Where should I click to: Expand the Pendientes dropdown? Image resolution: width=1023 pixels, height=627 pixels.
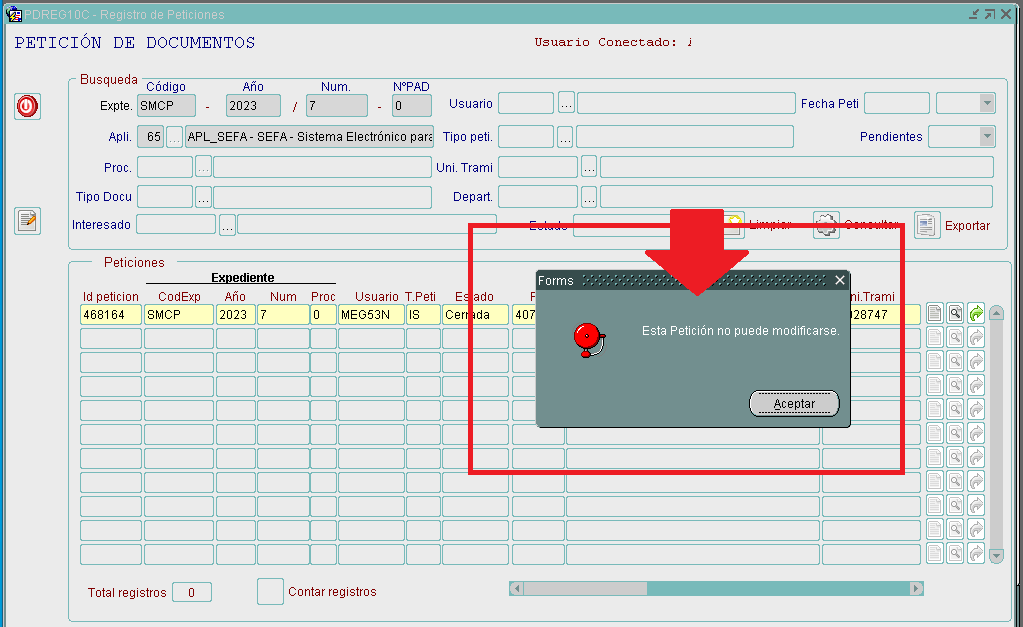(987, 137)
